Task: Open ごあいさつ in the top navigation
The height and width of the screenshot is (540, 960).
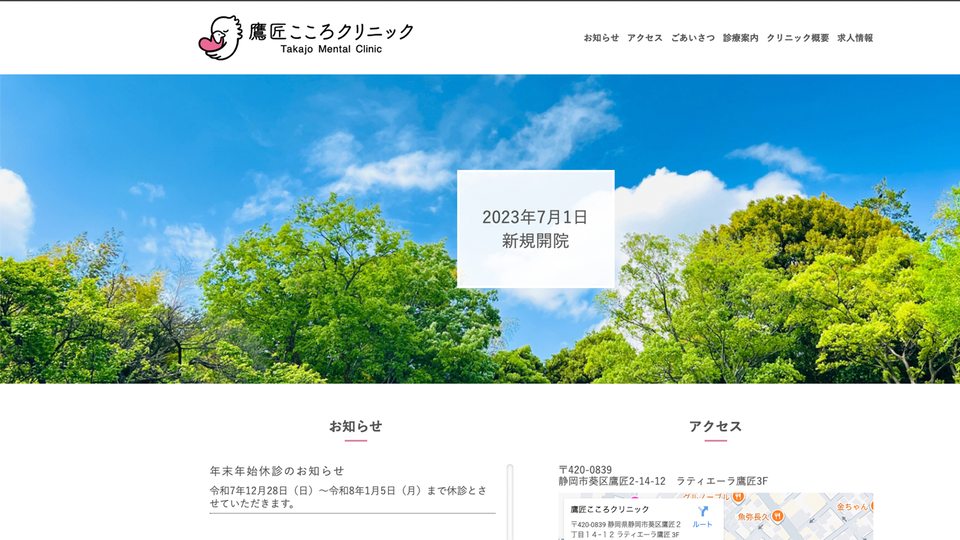Action: pyautogui.click(x=693, y=38)
